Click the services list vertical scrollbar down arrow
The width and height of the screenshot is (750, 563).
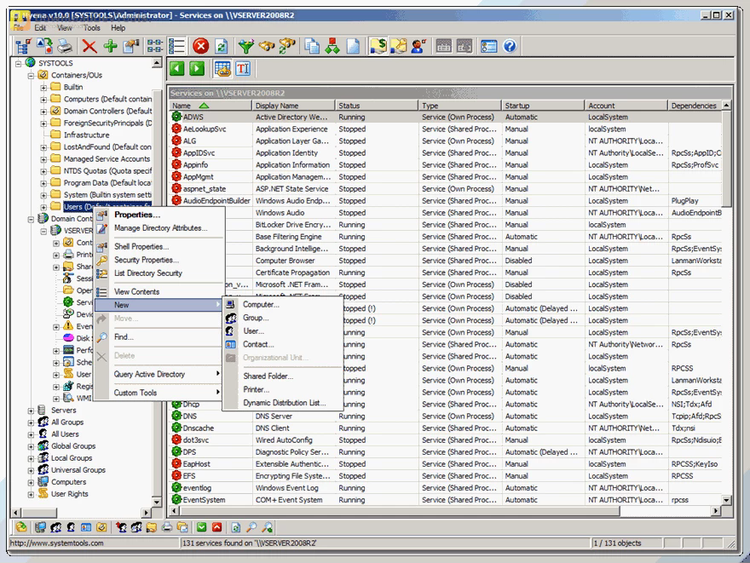727,500
